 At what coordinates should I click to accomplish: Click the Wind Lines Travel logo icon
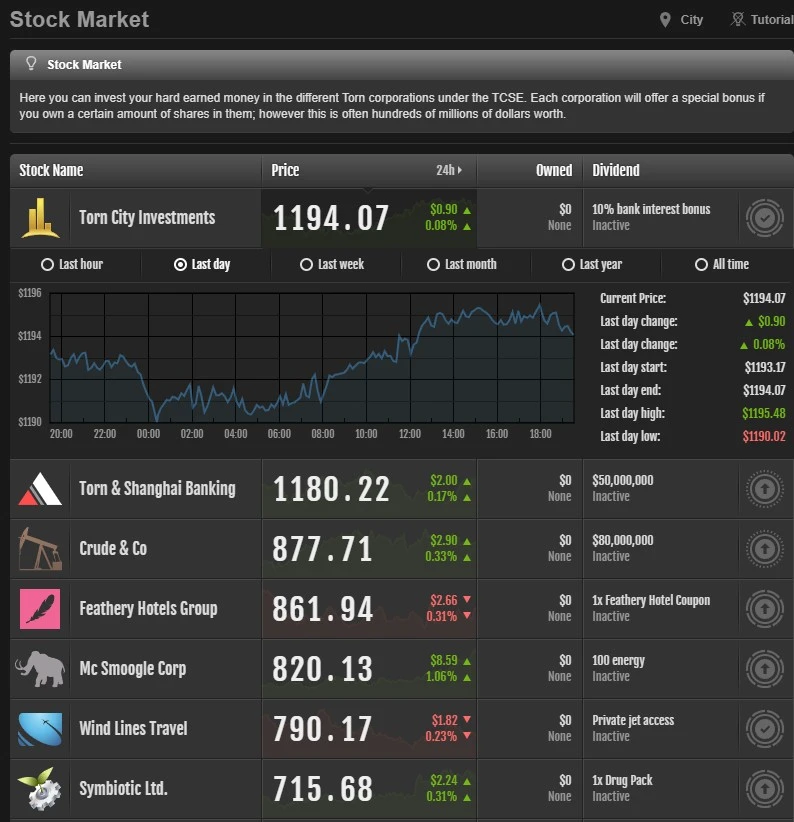coord(40,729)
